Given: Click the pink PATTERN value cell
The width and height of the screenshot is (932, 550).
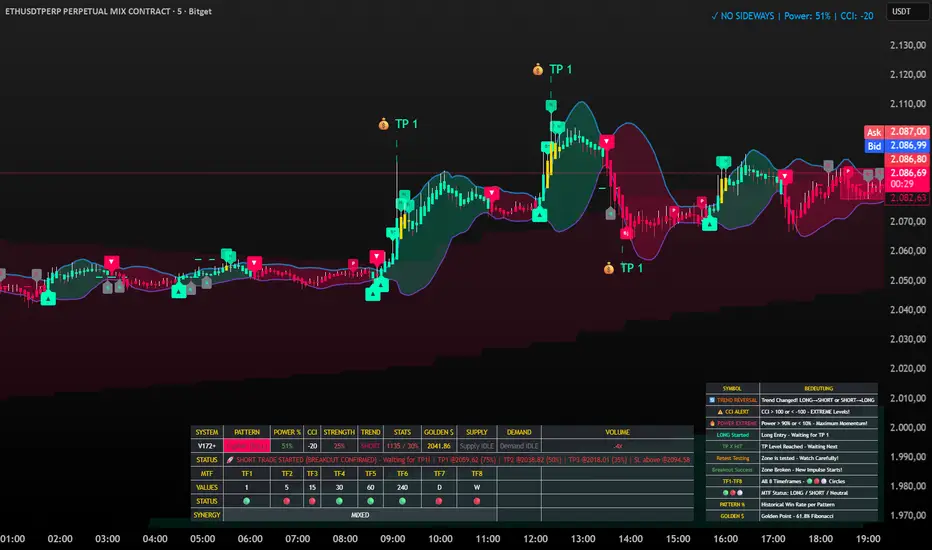Looking at the screenshot, I should pyautogui.click(x=246, y=445).
